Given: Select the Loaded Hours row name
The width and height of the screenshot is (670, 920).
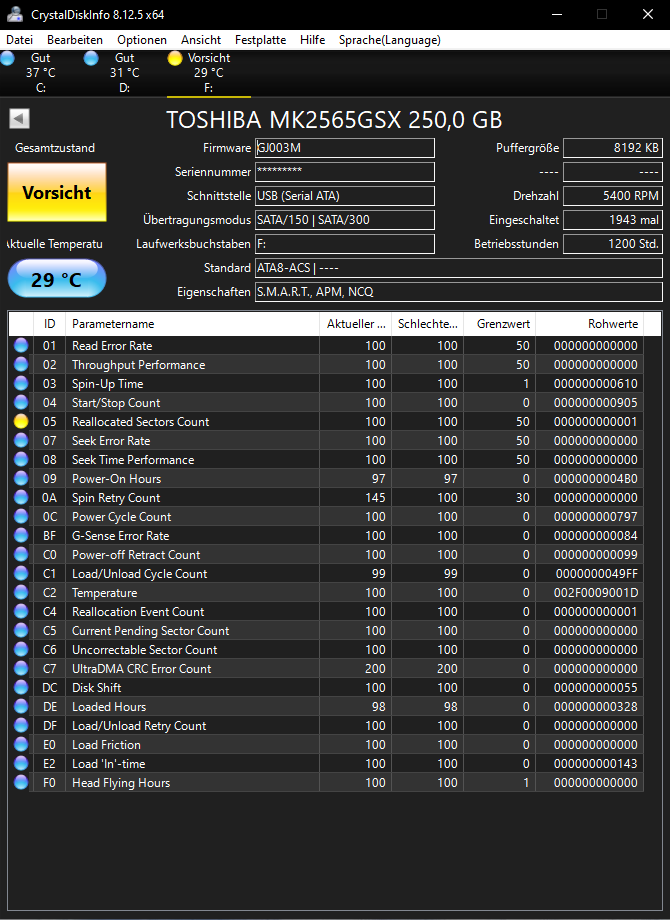Looking at the screenshot, I should (109, 707).
